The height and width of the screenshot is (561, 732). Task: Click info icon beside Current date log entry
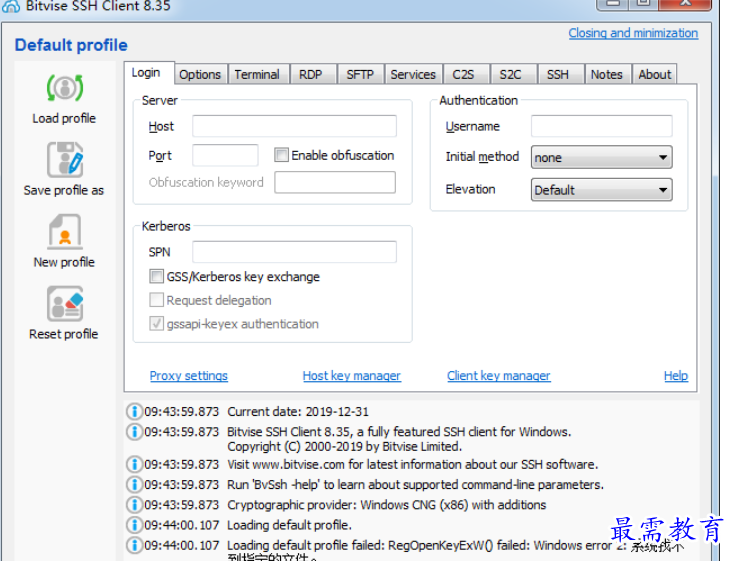pyautogui.click(x=134, y=411)
